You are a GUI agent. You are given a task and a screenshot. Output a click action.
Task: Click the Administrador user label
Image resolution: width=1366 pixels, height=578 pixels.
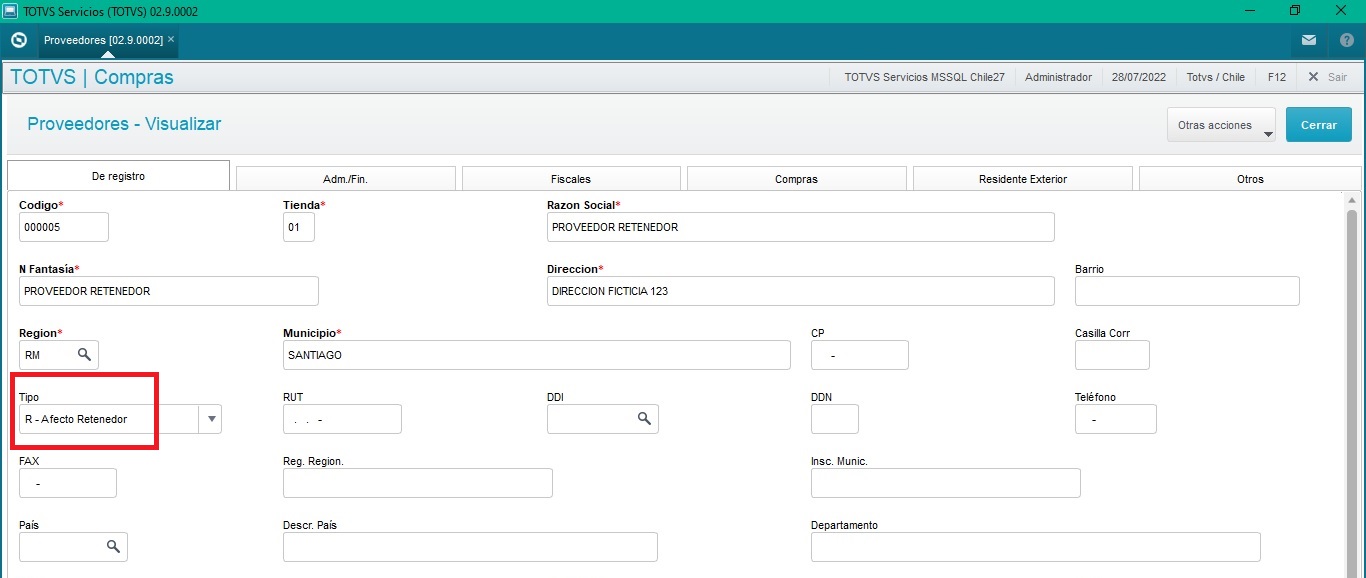click(x=1058, y=77)
